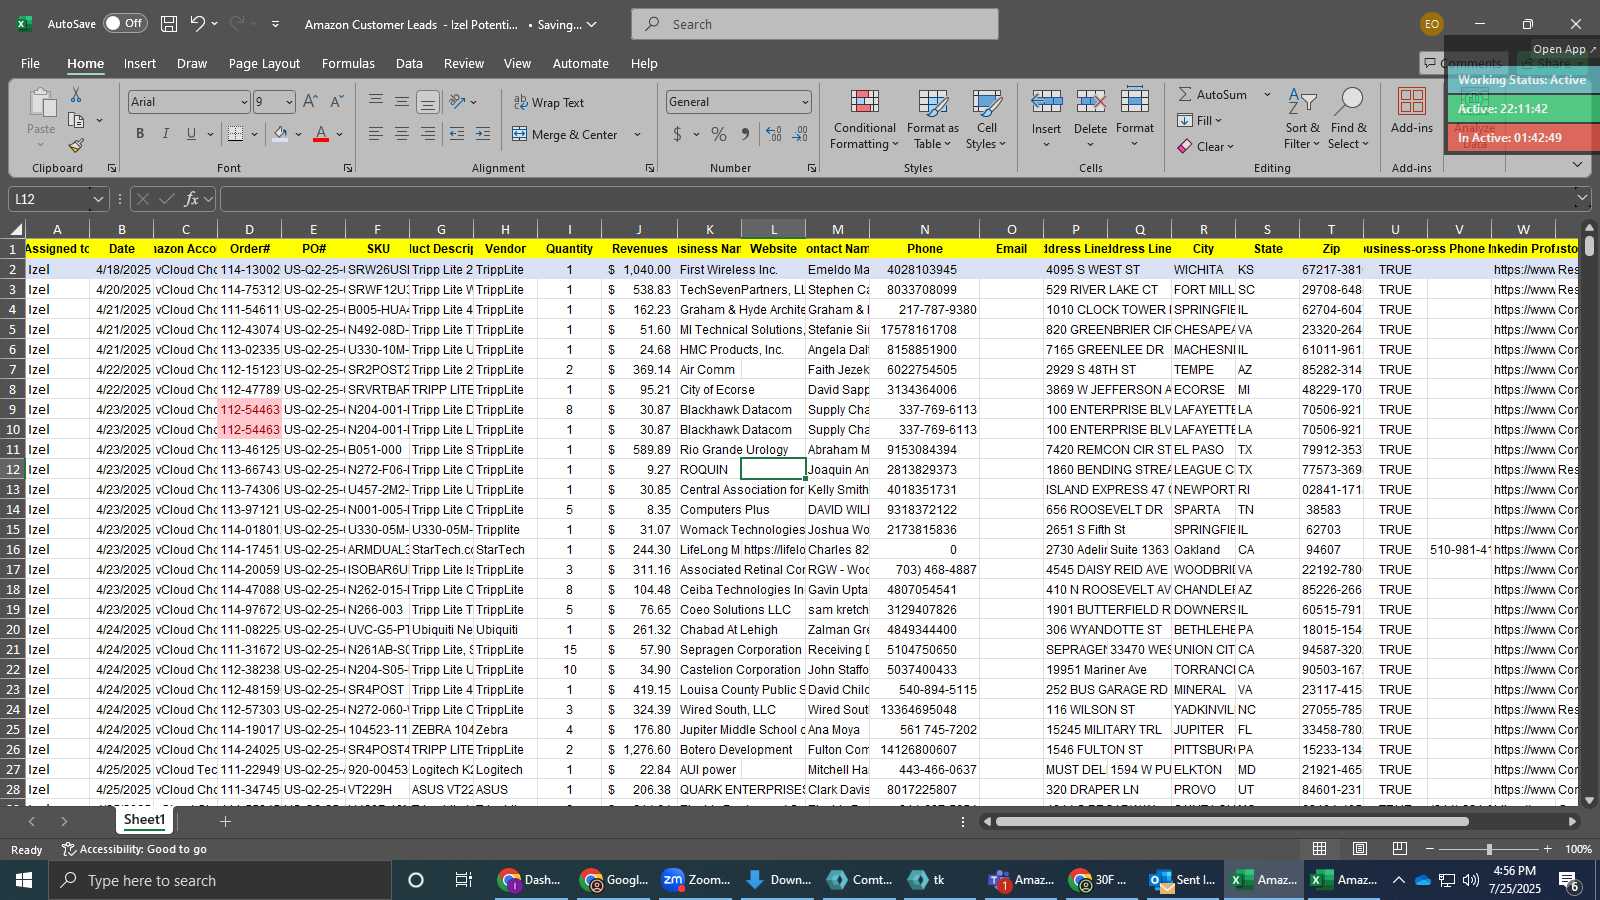Click the Comma Style icon
The width and height of the screenshot is (1600, 900).
(x=745, y=134)
